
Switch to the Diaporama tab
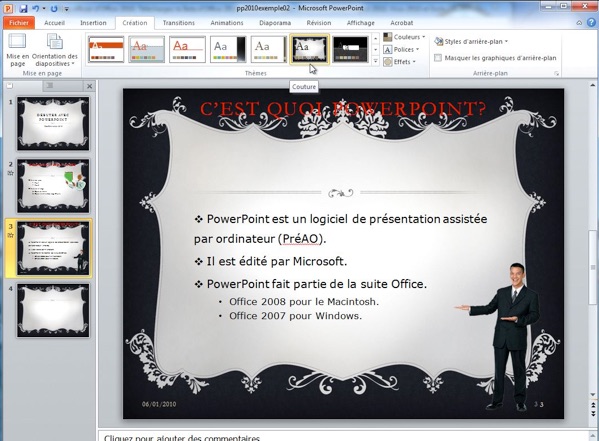(x=275, y=23)
